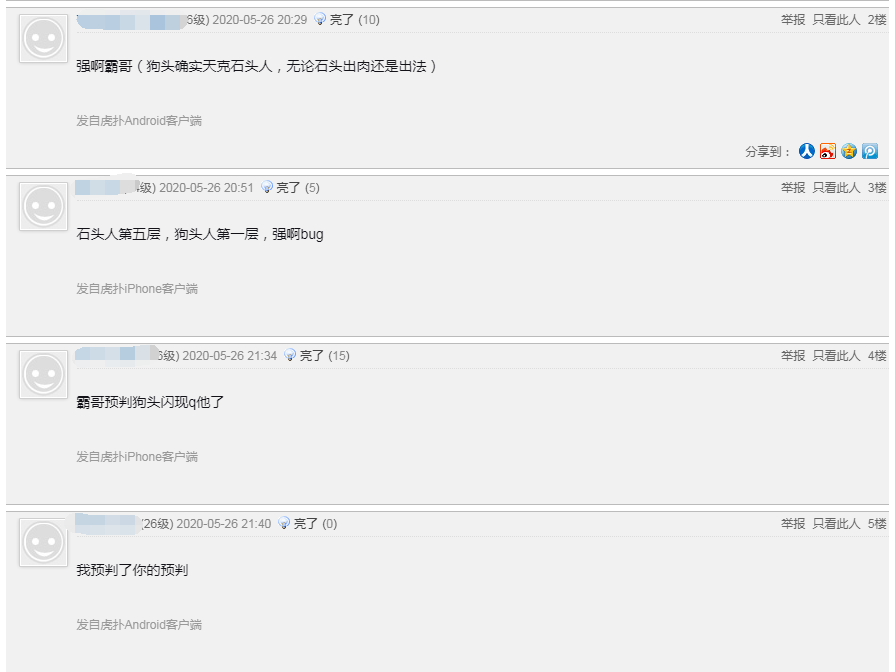
Task: Open the 3楼 commenter's avatar
Action: (x=43, y=206)
